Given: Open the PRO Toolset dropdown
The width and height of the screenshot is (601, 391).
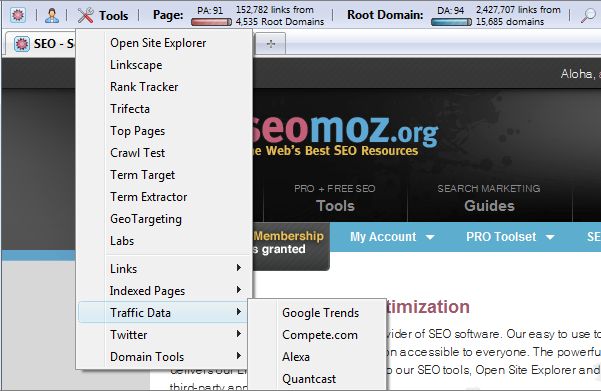Looking at the screenshot, I should (510, 237).
